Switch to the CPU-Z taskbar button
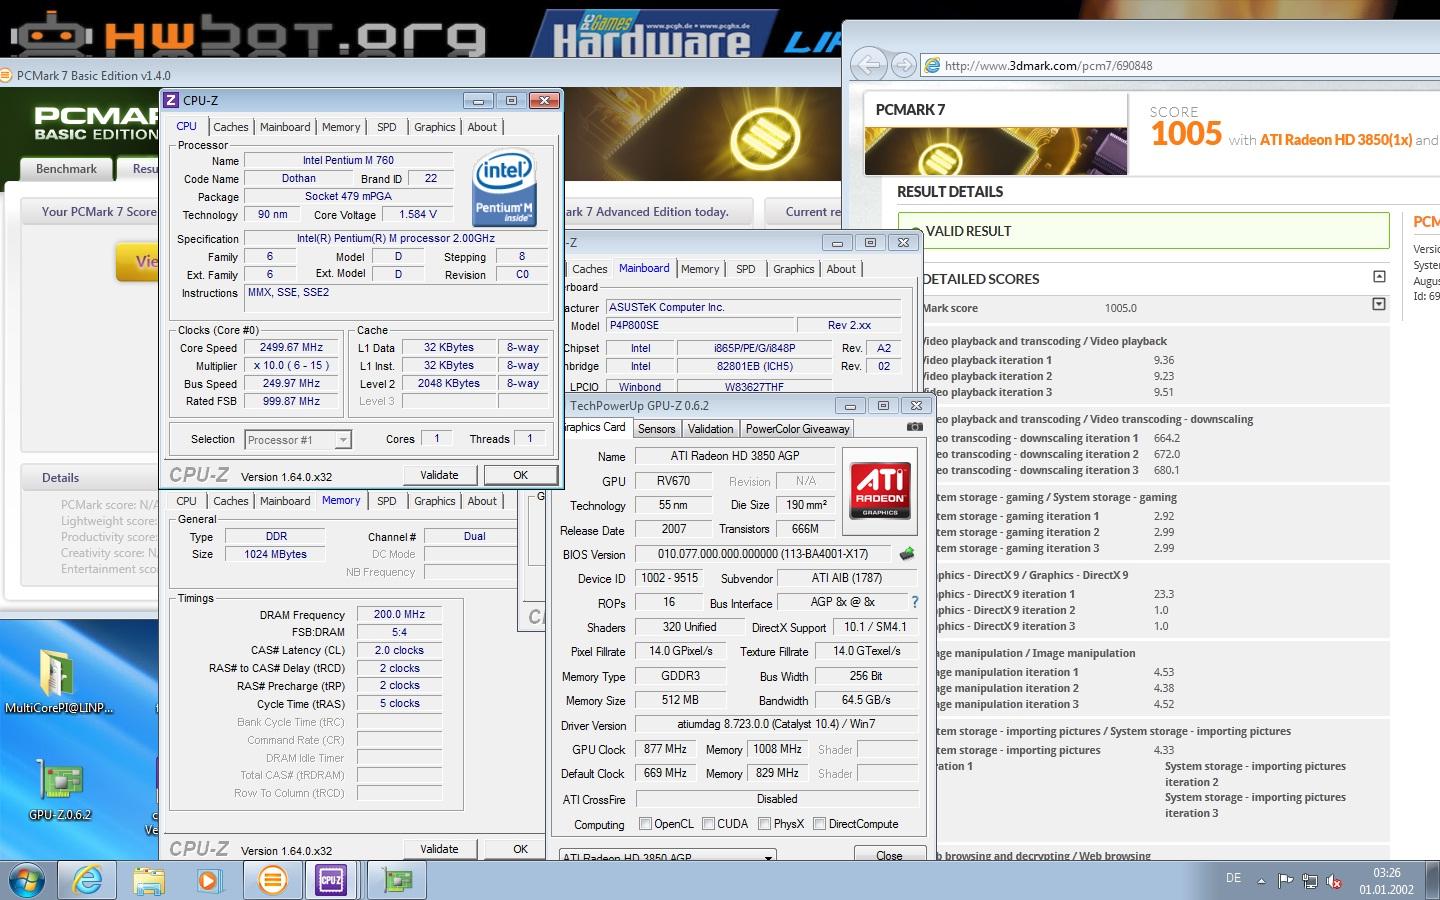This screenshot has width=1440, height=900. [x=331, y=880]
